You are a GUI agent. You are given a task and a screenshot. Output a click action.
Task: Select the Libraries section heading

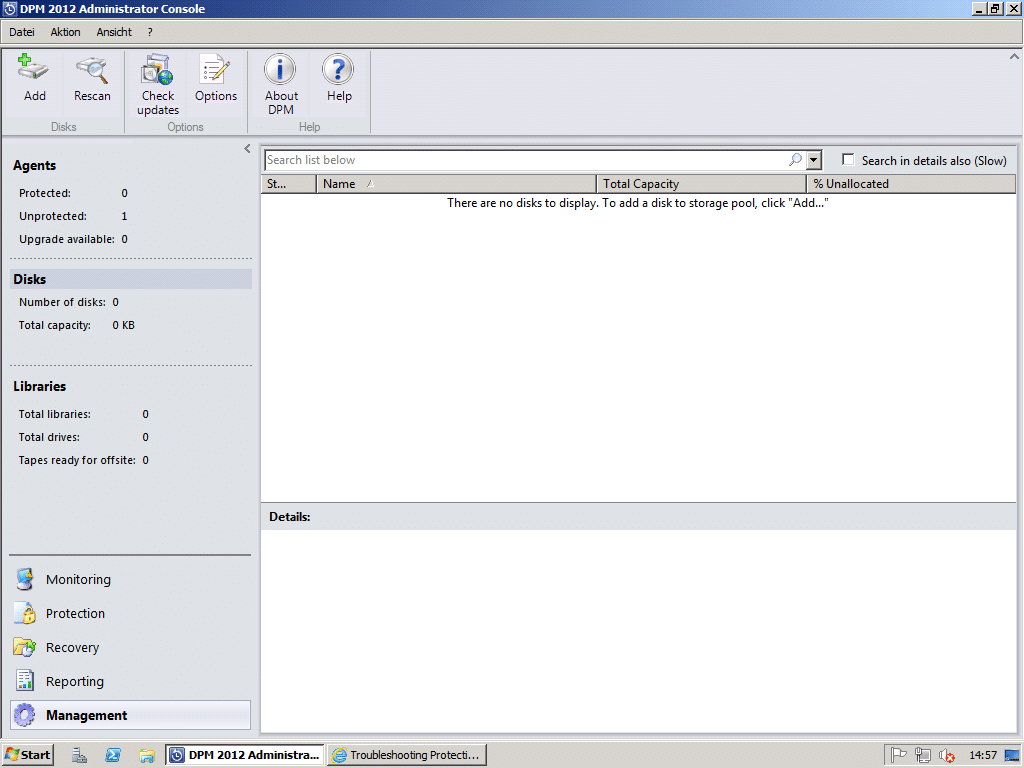(x=39, y=386)
